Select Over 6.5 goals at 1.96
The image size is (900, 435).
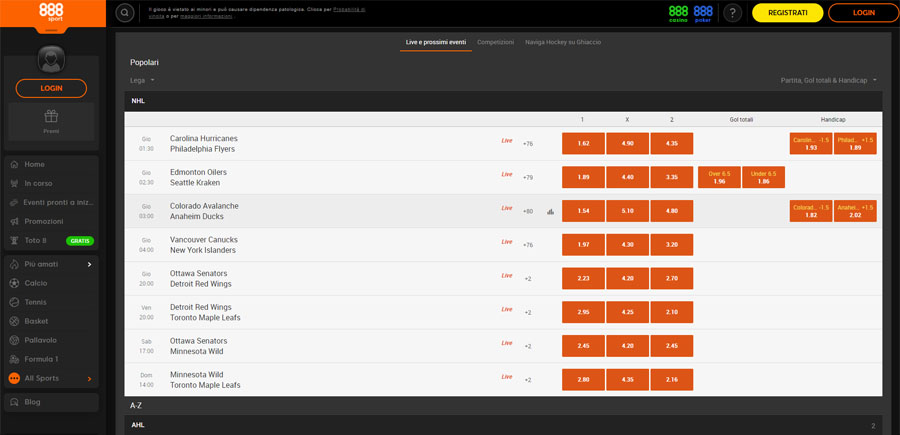[x=719, y=177]
